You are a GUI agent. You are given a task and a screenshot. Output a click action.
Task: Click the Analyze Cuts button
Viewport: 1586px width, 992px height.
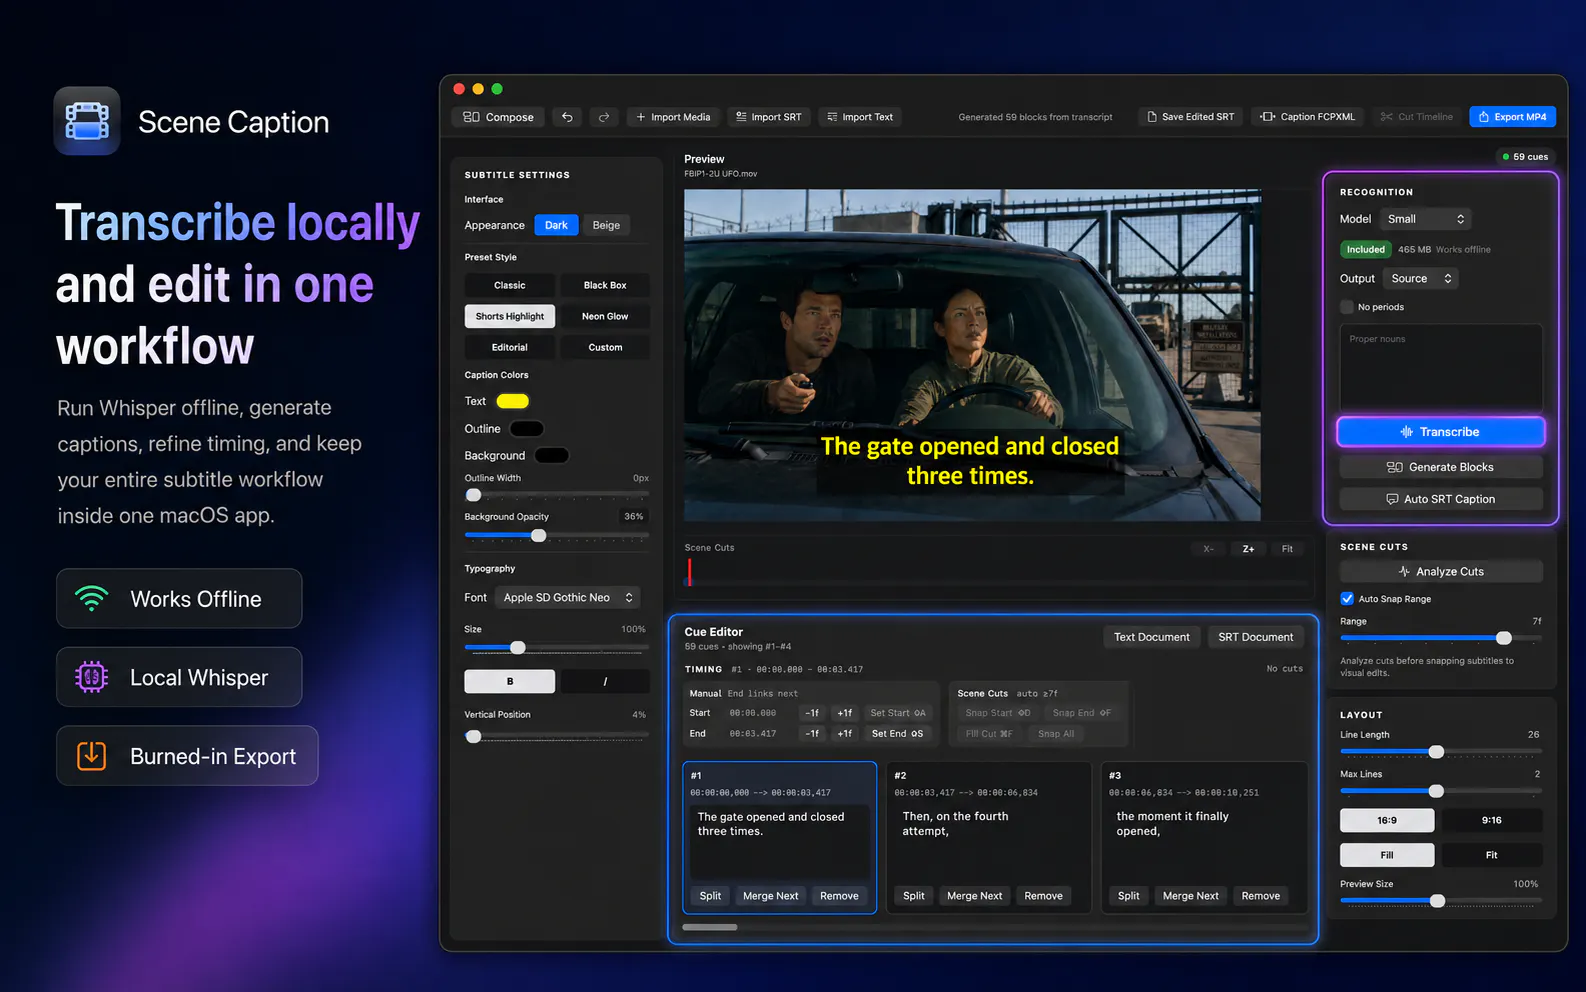[1441, 571]
